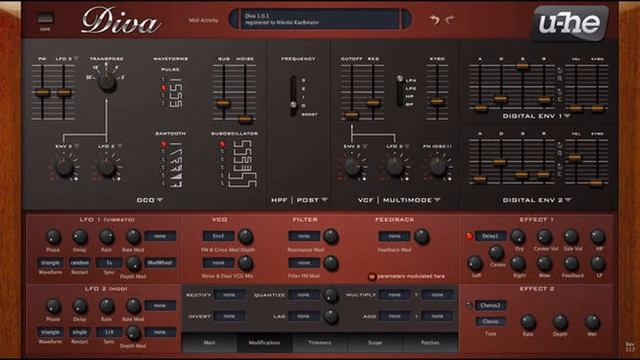640x360 pixels.
Task: Click the DCO LFO 2 modulation knob
Action: coord(107,167)
